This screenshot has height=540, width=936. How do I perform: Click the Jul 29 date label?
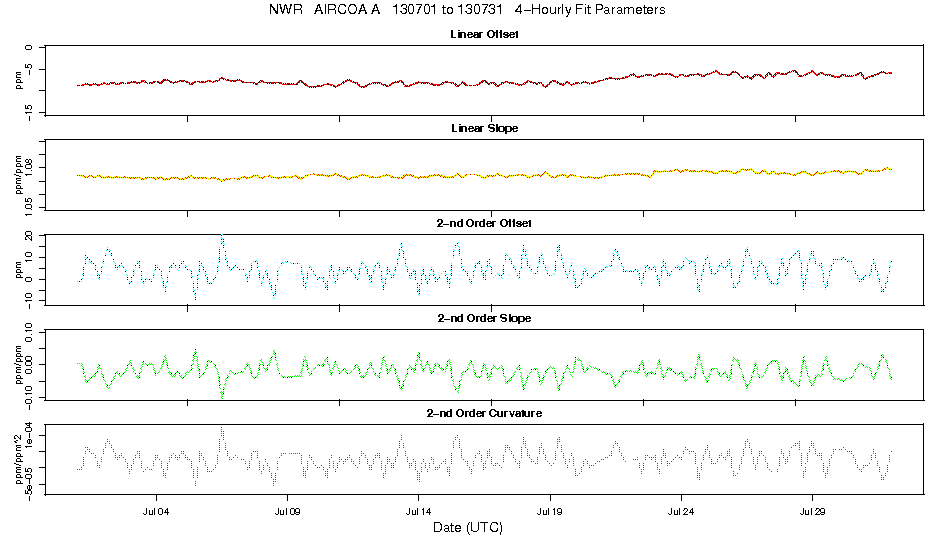point(812,511)
